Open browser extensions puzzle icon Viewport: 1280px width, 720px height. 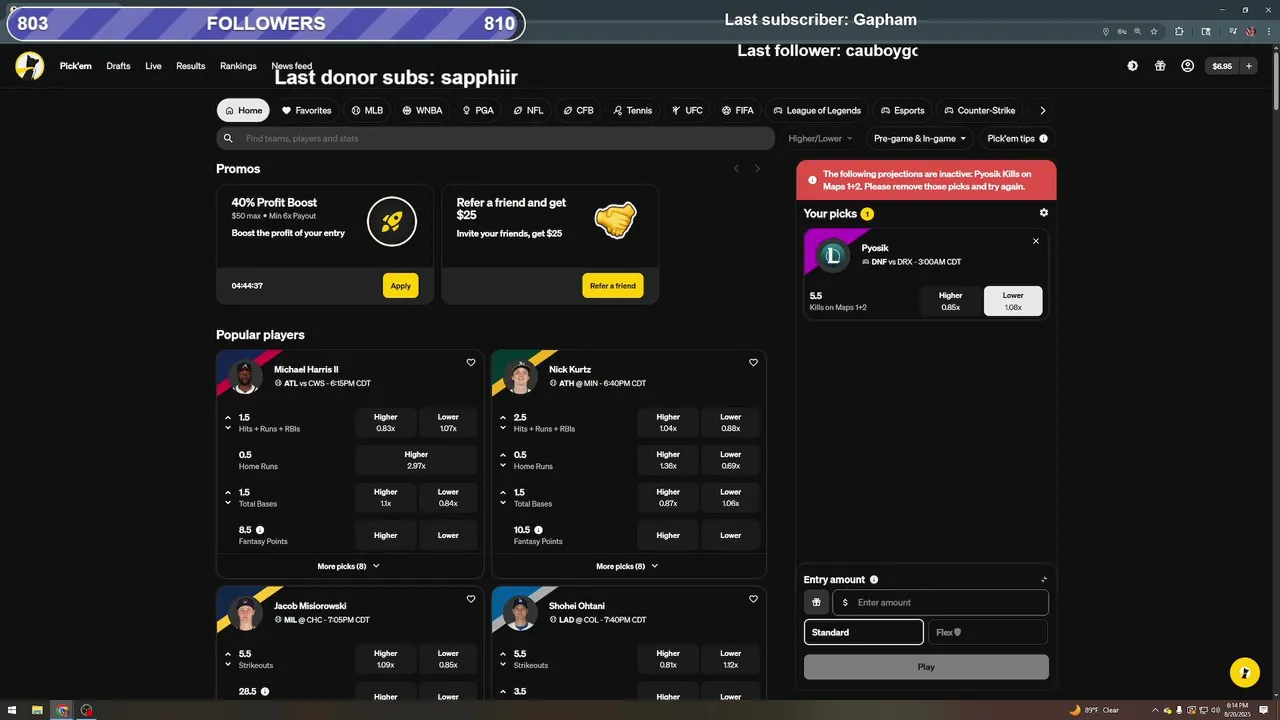coord(1180,31)
